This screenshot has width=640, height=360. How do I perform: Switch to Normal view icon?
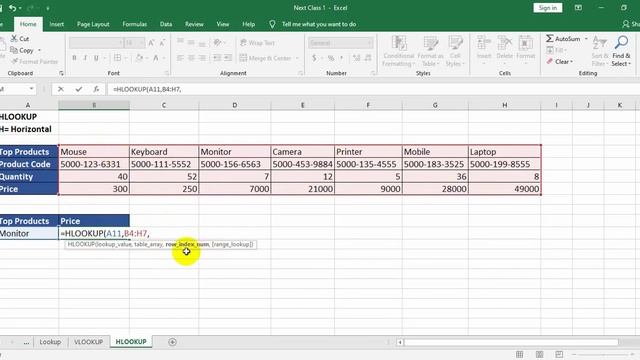coord(519,354)
